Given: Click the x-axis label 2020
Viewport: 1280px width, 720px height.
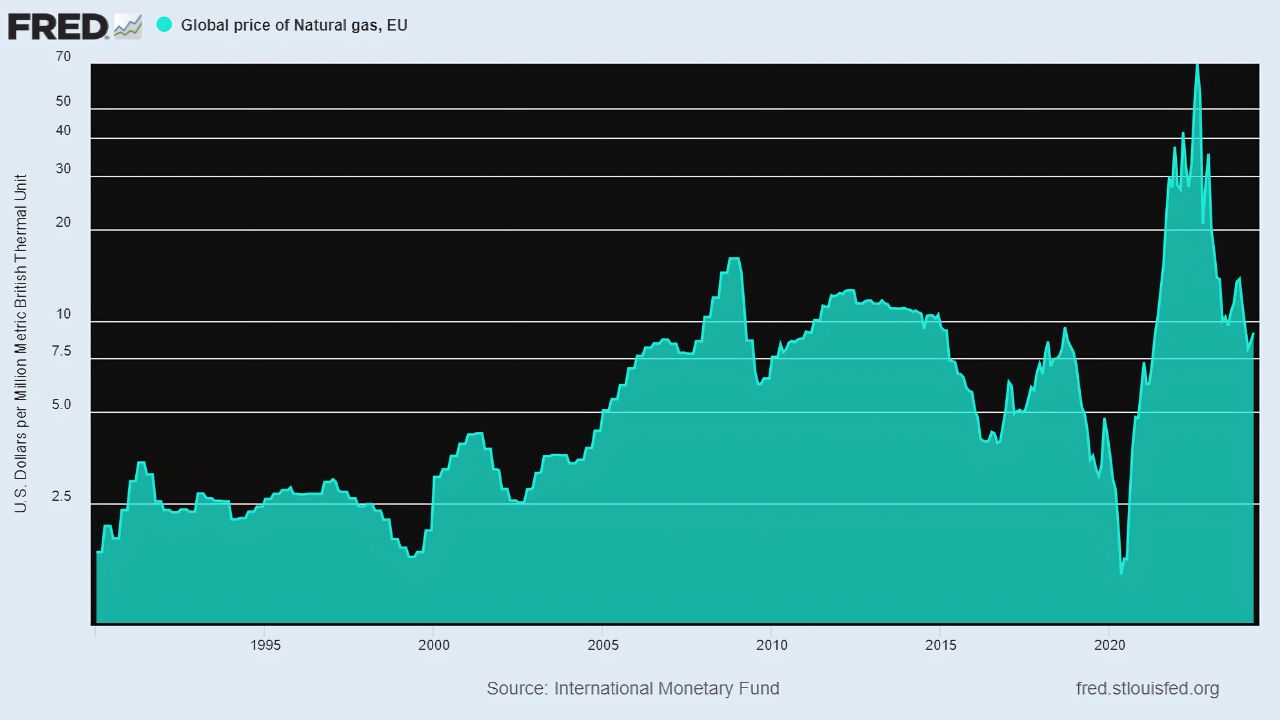Looking at the screenshot, I should [x=1110, y=645].
